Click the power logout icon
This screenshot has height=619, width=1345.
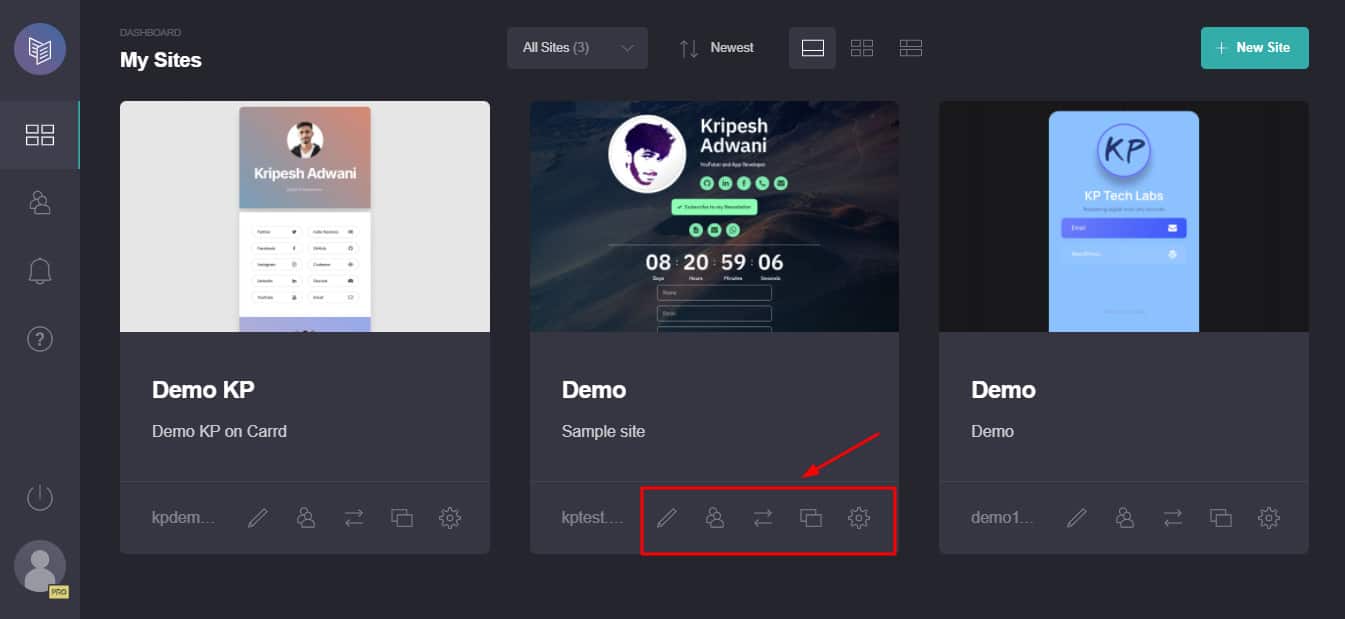pos(40,497)
